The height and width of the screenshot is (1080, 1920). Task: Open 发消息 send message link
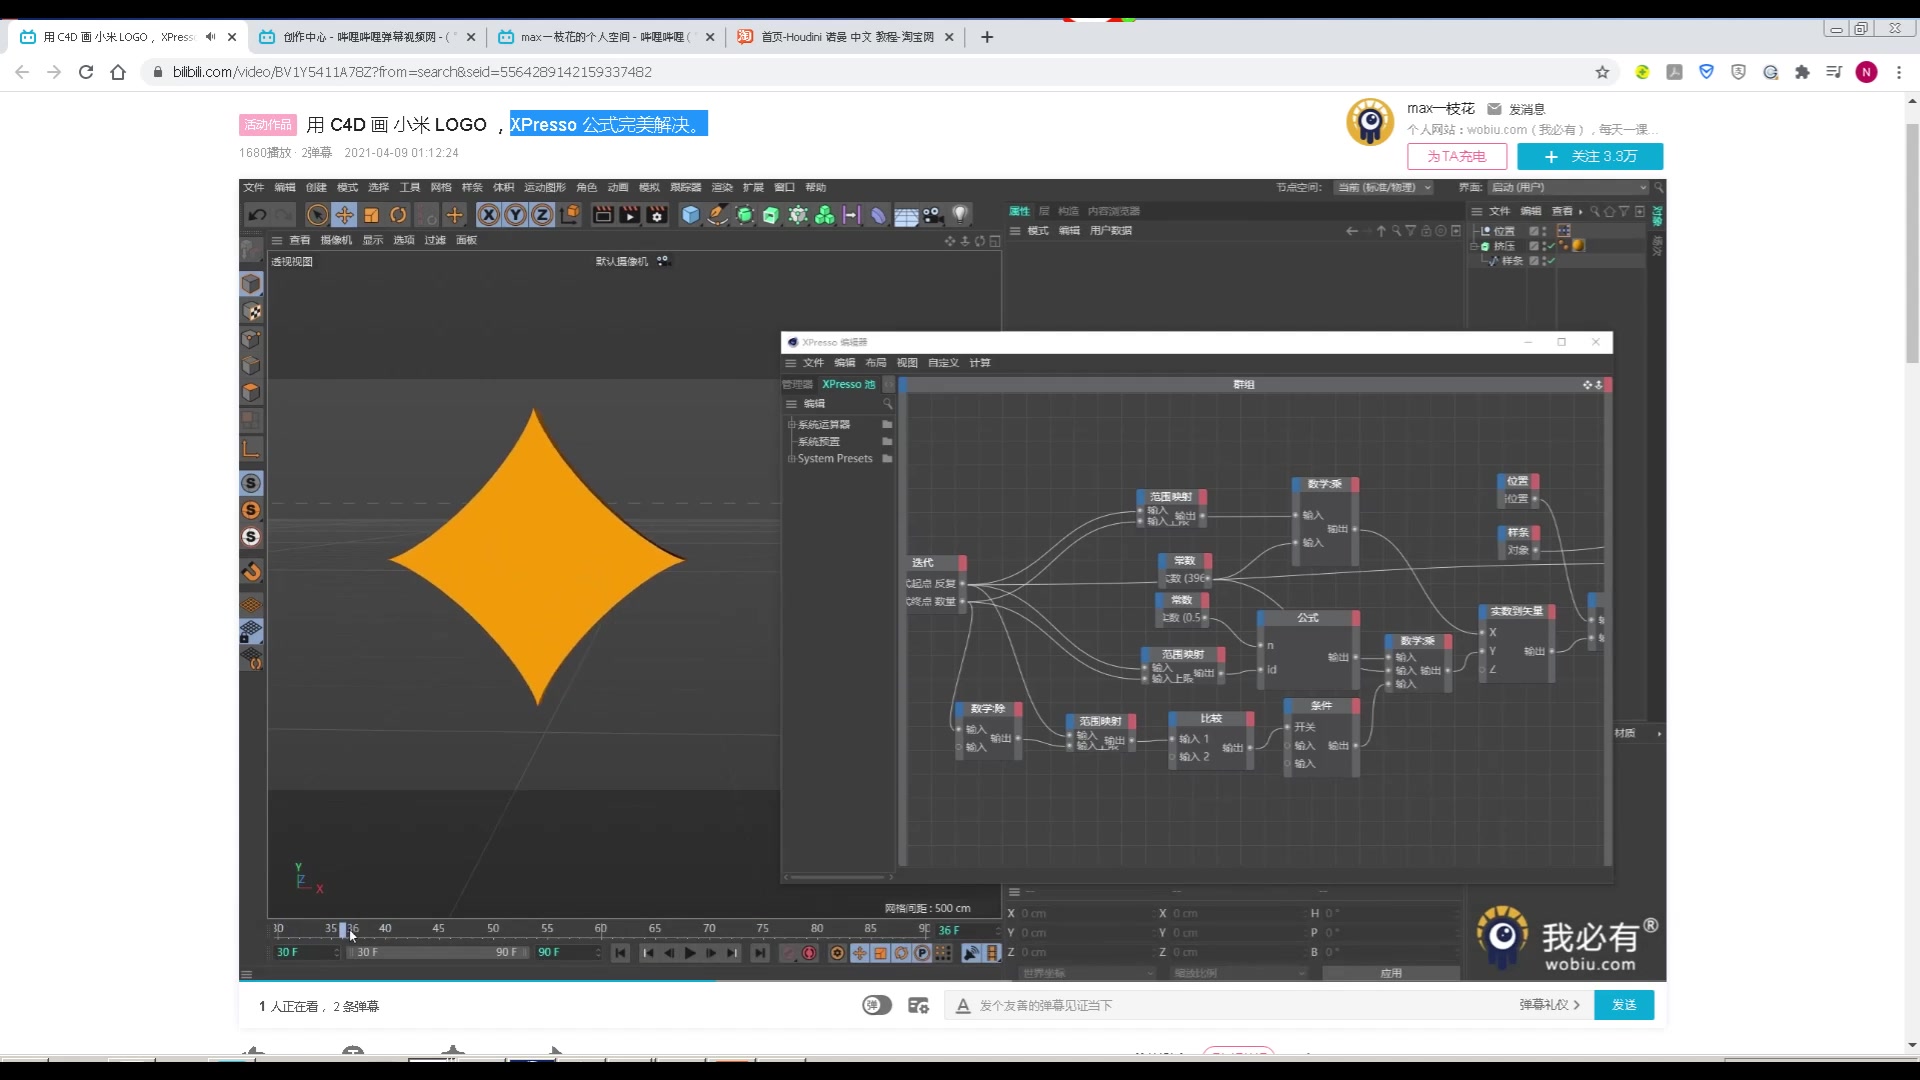[x=1526, y=109]
